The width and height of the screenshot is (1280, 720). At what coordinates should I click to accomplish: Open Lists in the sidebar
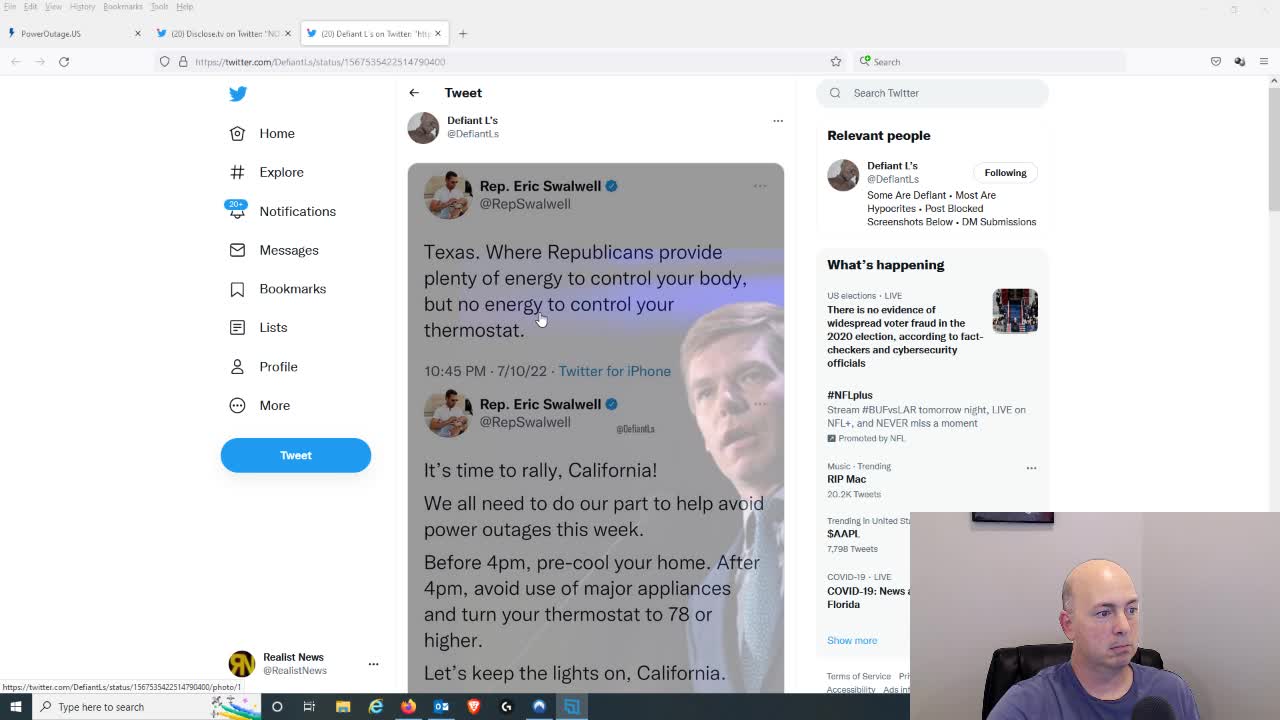pyautogui.click(x=259, y=327)
